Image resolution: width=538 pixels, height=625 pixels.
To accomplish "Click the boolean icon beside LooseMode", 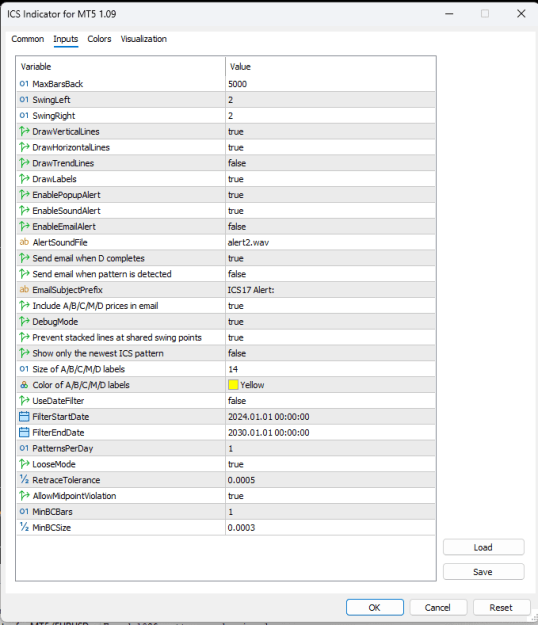I will (x=24, y=464).
